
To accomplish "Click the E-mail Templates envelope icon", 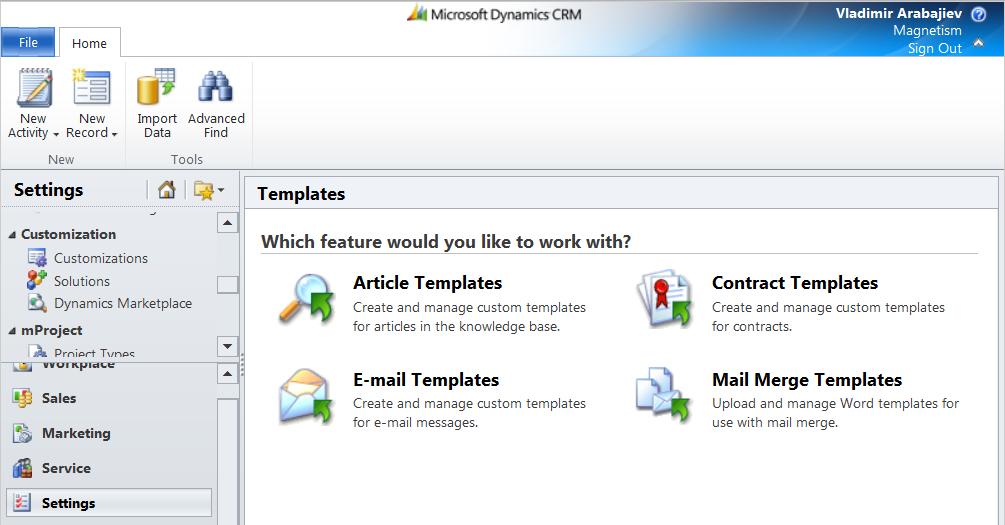I will (x=306, y=396).
